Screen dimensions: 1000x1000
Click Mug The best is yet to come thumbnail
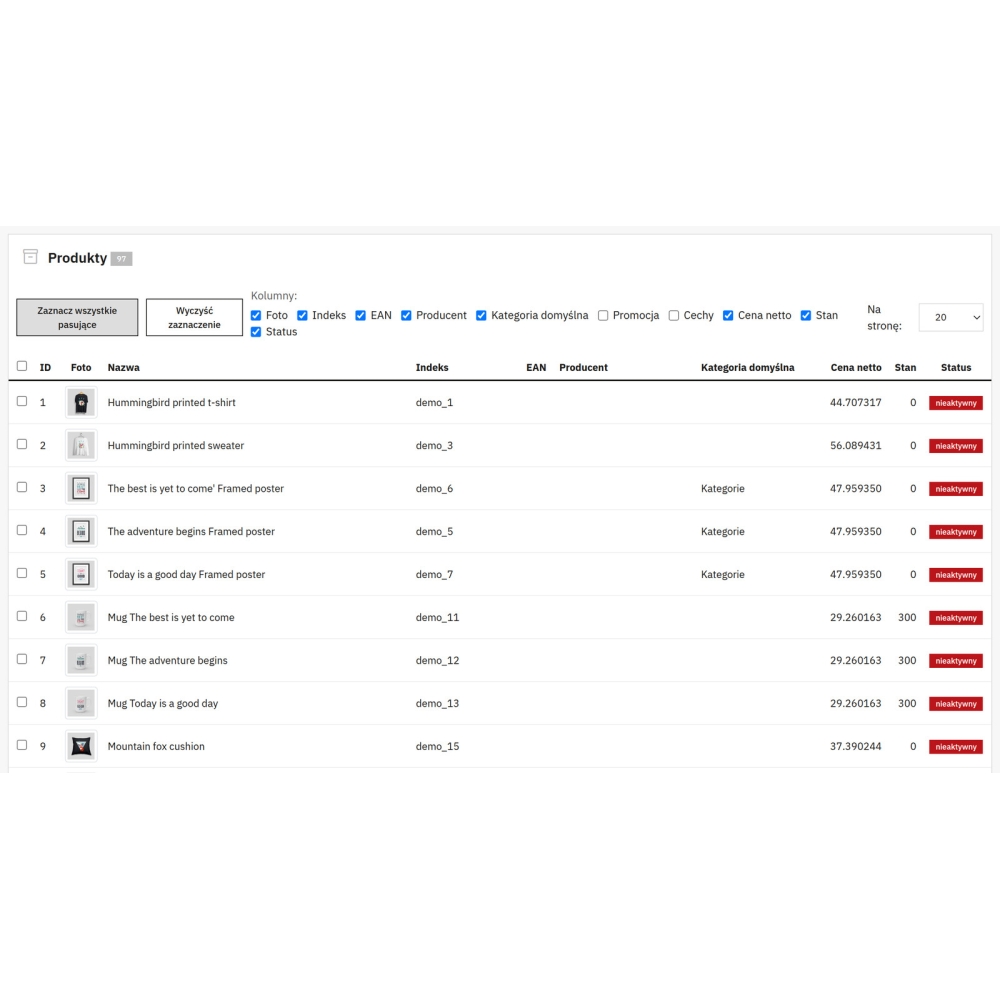tap(81, 617)
